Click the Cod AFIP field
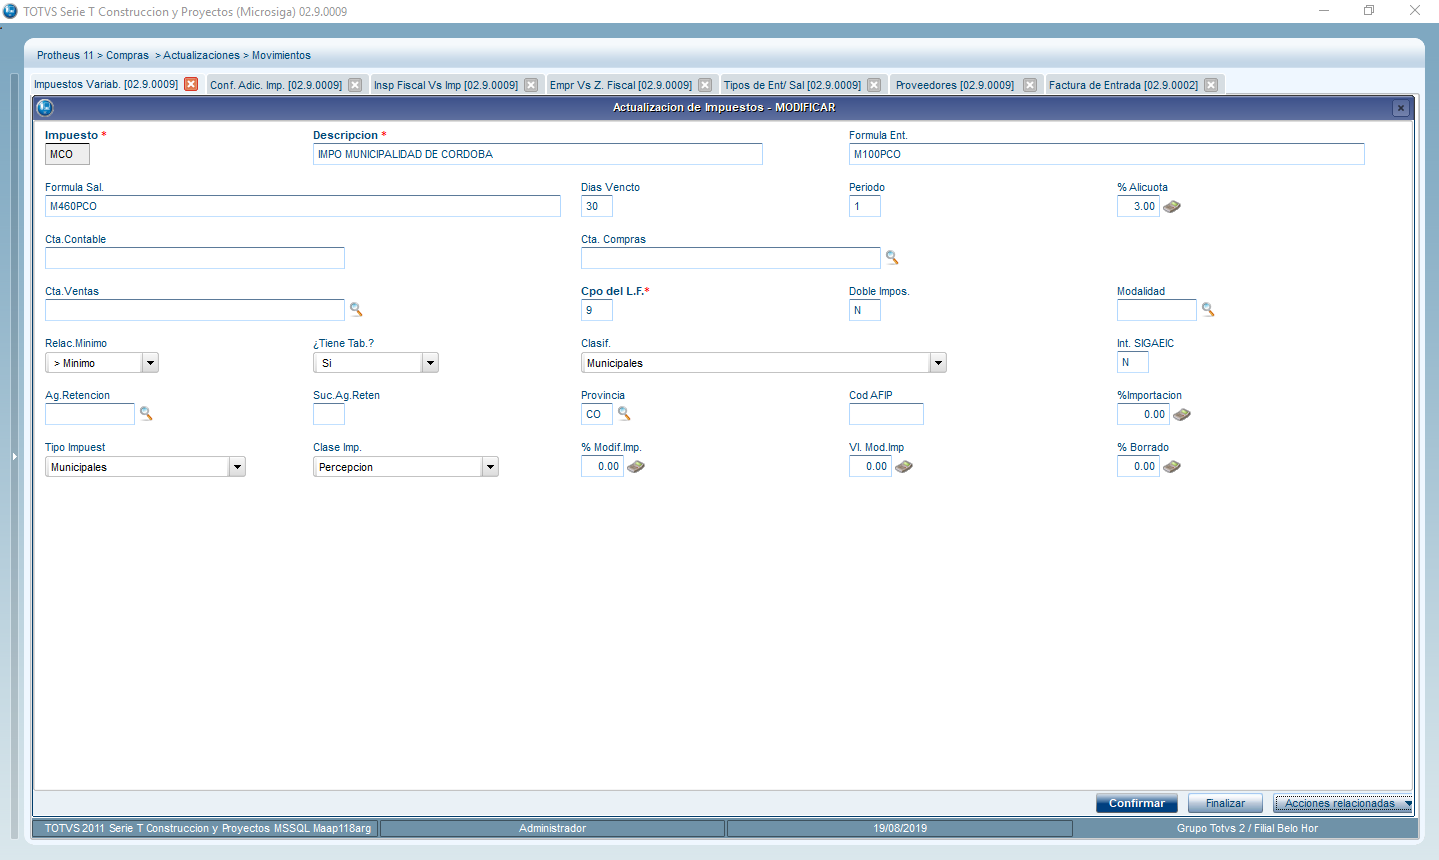The height and width of the screenshot is (860, 1439). pos(886,414)
